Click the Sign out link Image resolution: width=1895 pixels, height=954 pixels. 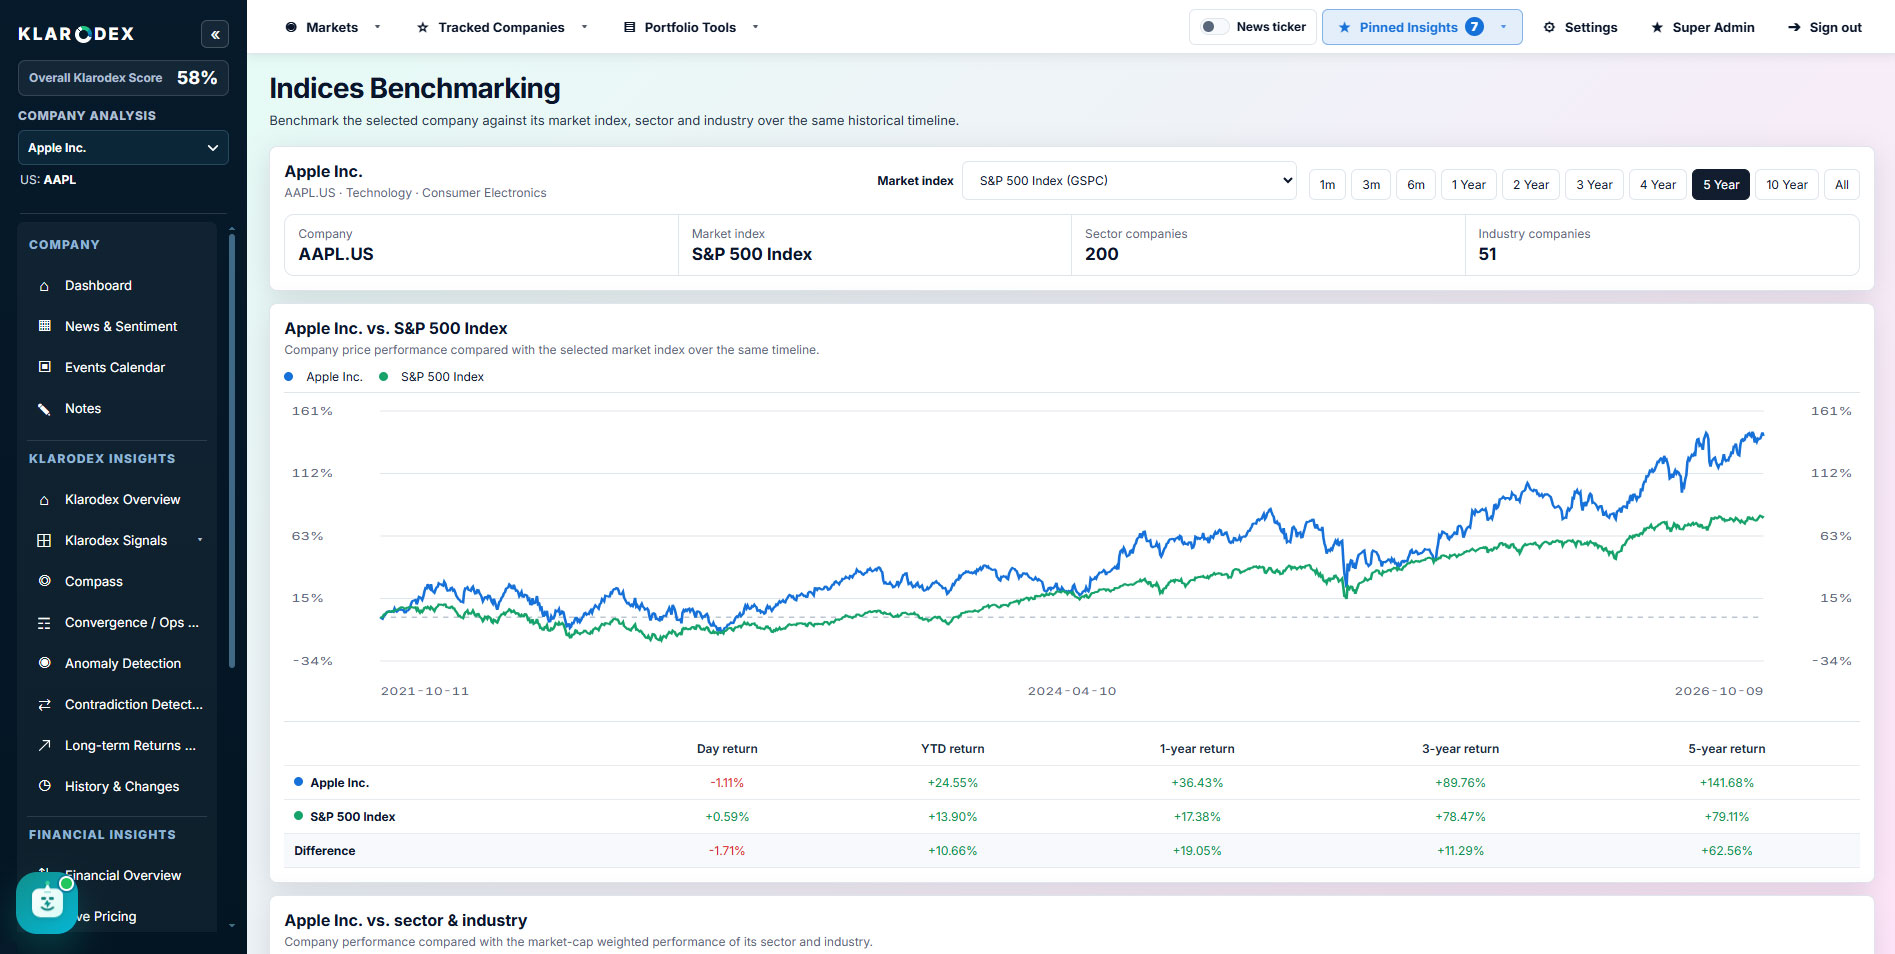[x=1825, y=27]
